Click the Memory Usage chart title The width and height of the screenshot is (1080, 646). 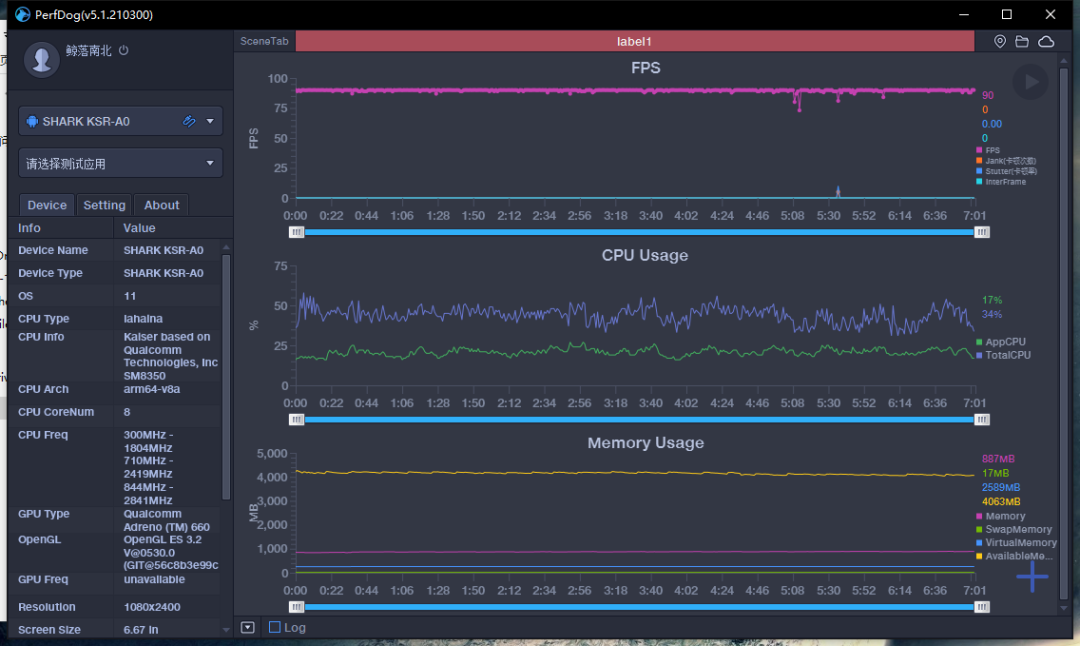(646, 443)
